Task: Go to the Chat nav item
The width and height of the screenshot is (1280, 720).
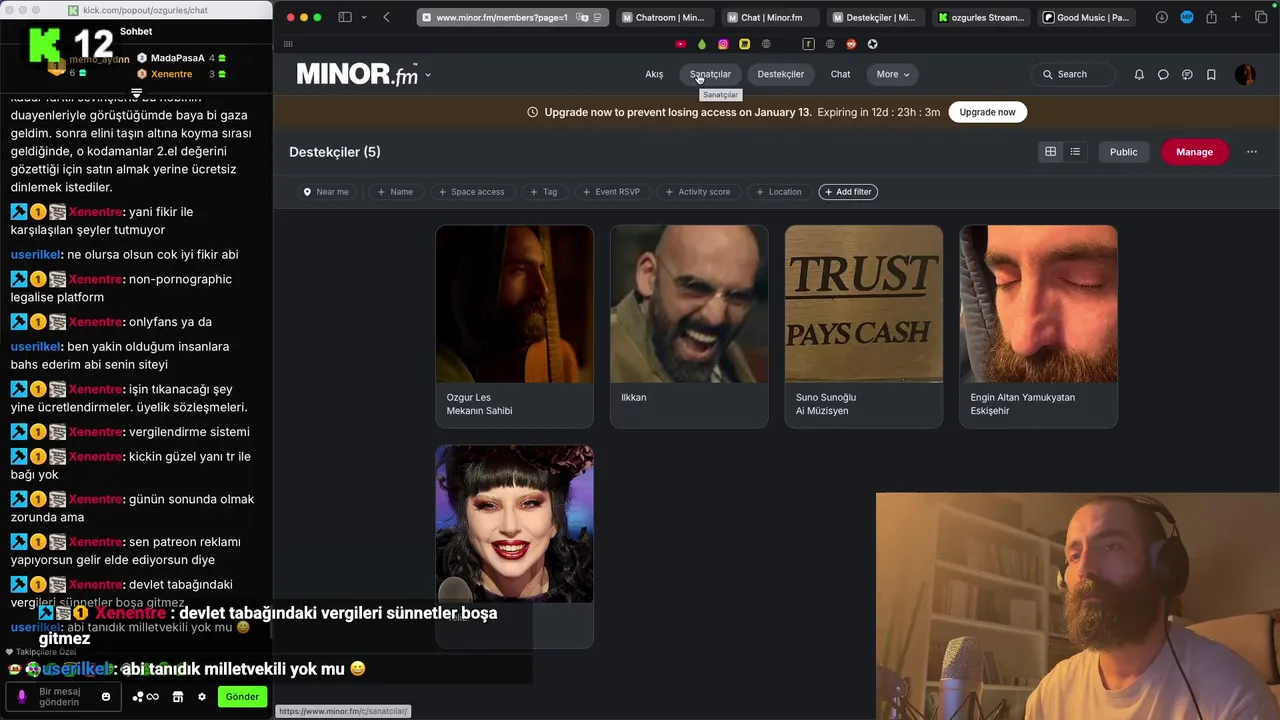Action: point(840,74)
